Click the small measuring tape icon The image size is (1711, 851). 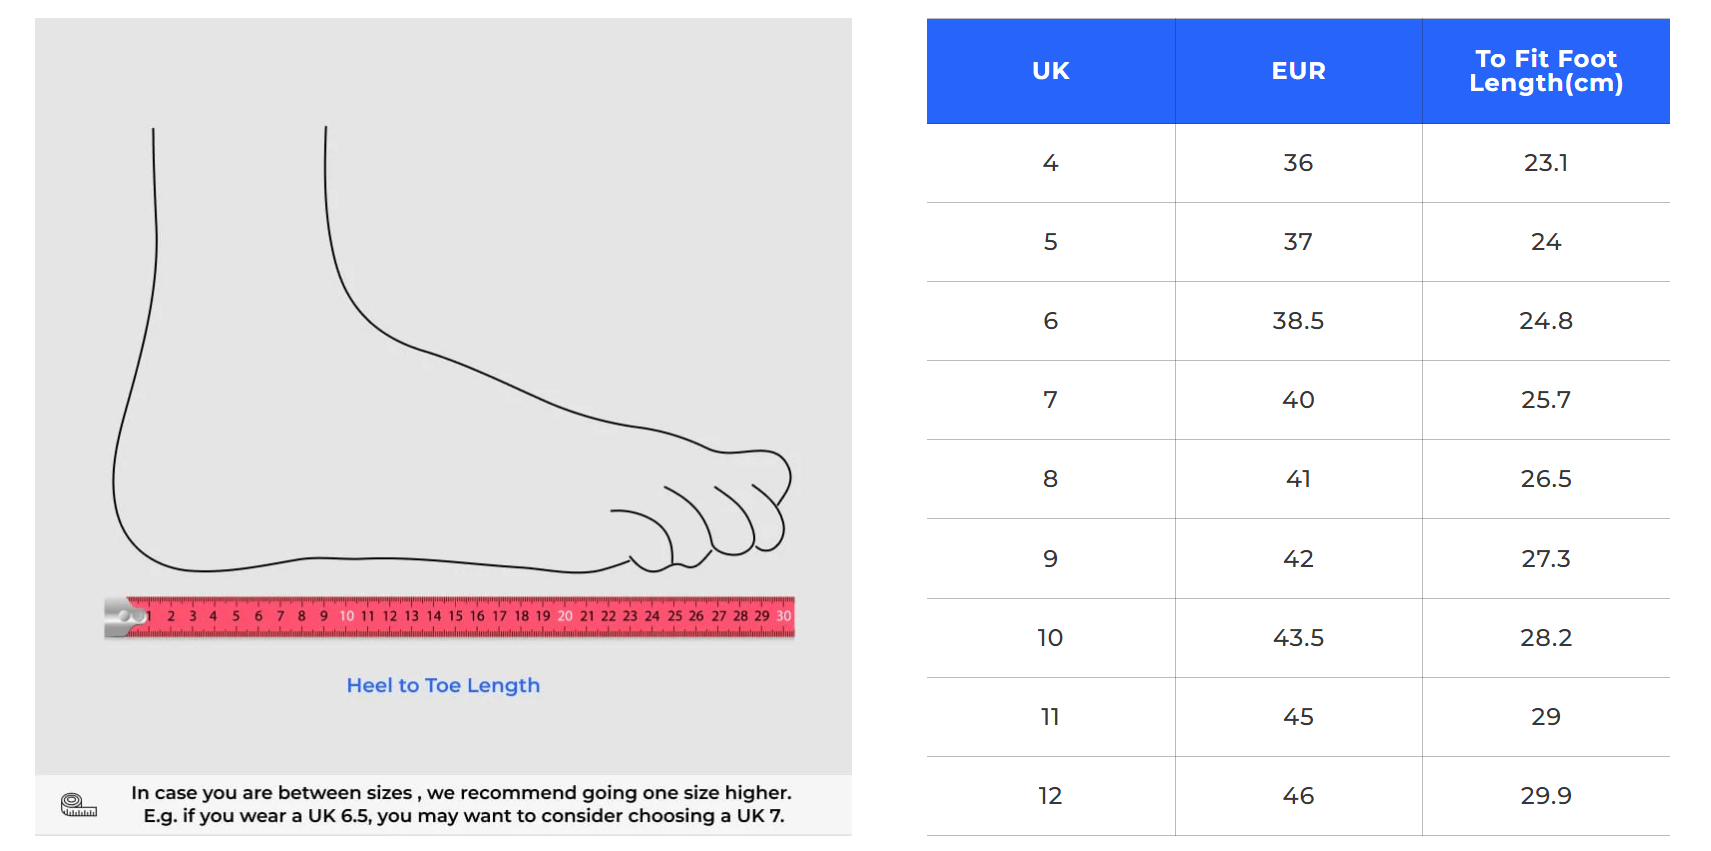[78, 804]
